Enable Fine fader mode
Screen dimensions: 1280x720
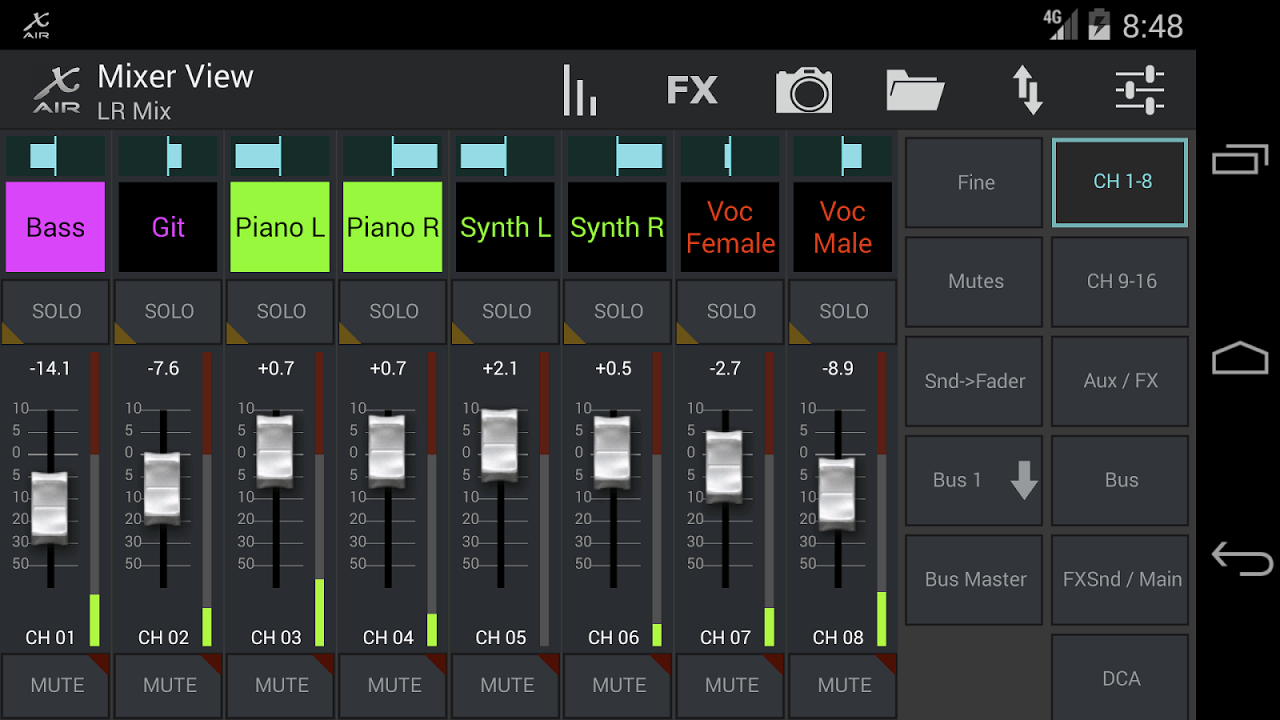tap(973, 182)
